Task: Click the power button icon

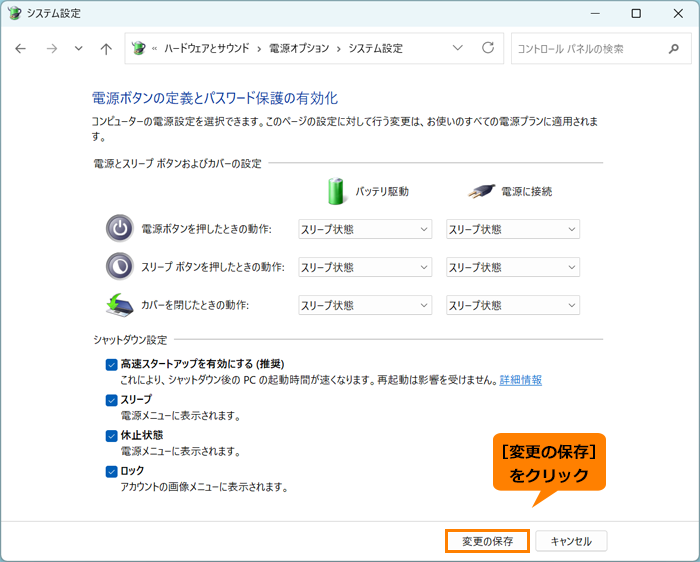Action: tap(120, 229)
